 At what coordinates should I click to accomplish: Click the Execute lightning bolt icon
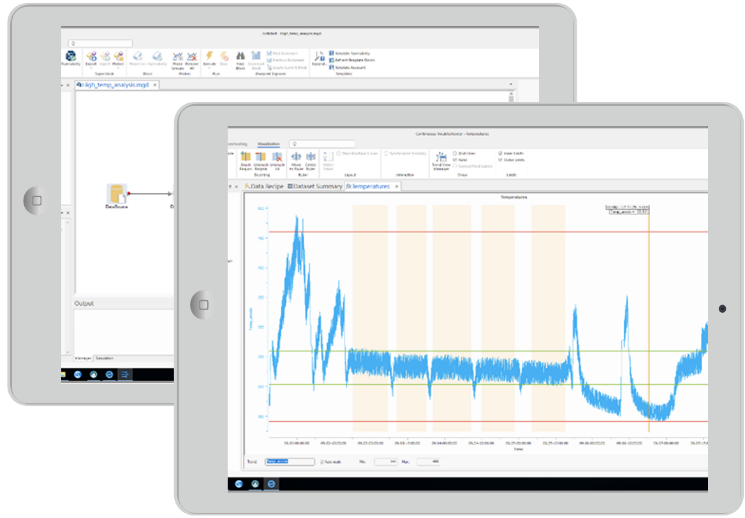click(210, 59)
